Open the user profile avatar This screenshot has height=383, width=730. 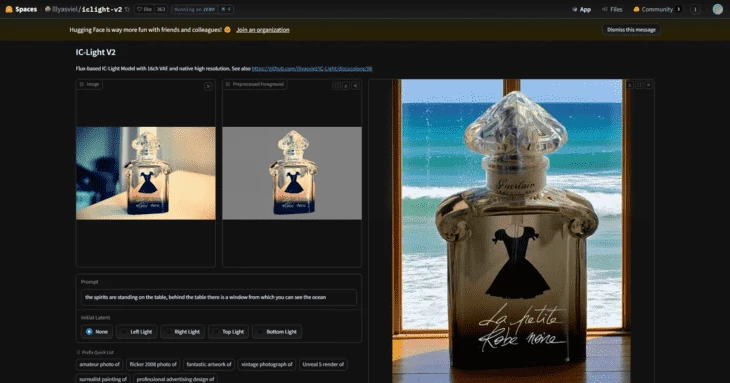pos(717,9)
